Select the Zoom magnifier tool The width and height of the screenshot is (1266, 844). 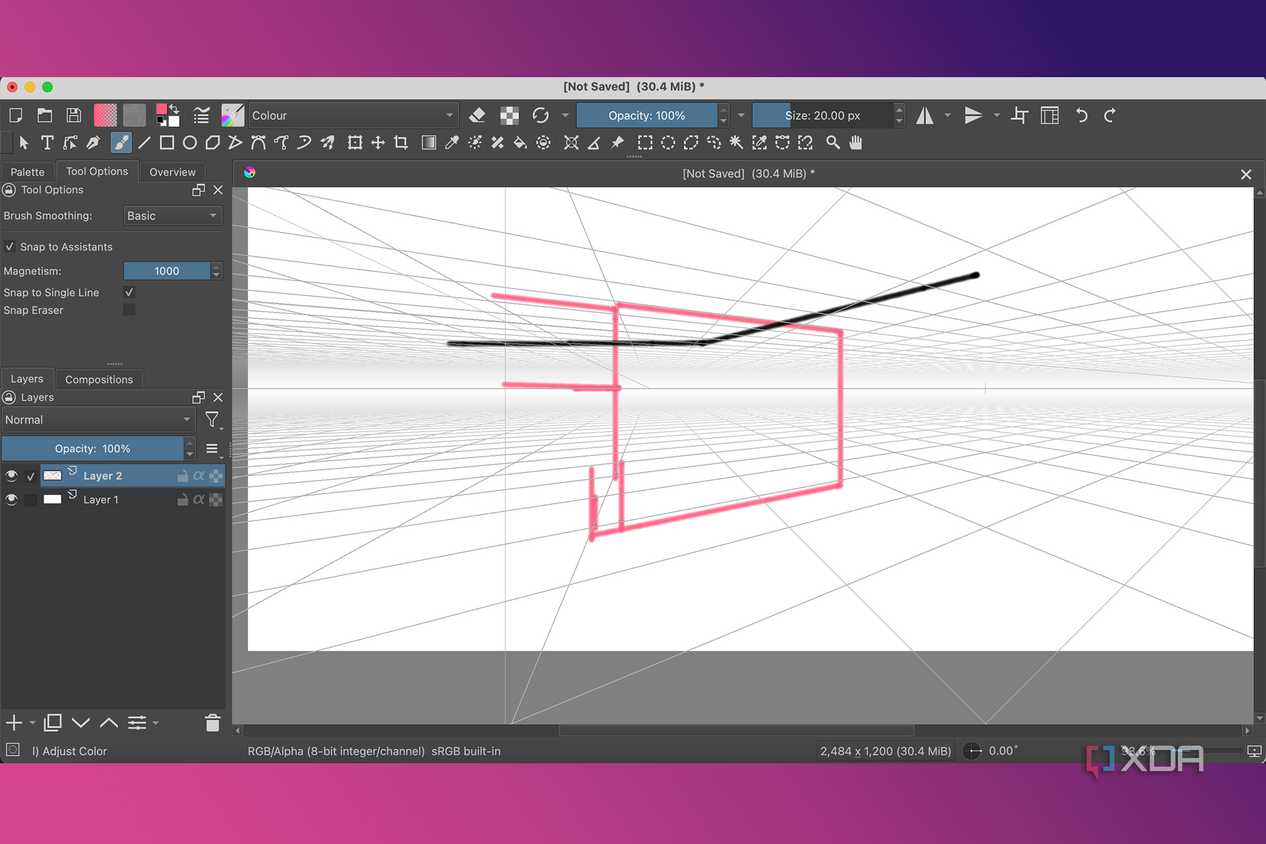click(833, 143)
